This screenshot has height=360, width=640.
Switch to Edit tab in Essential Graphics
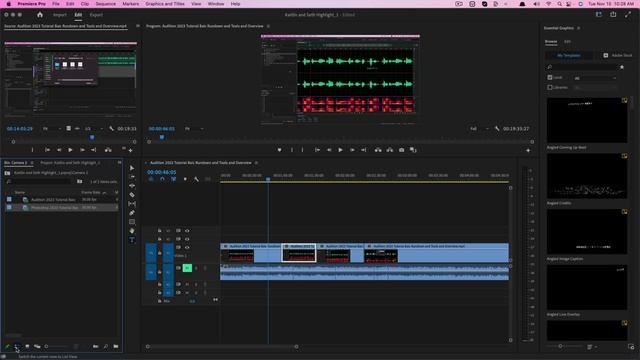(x=567, y=42)
